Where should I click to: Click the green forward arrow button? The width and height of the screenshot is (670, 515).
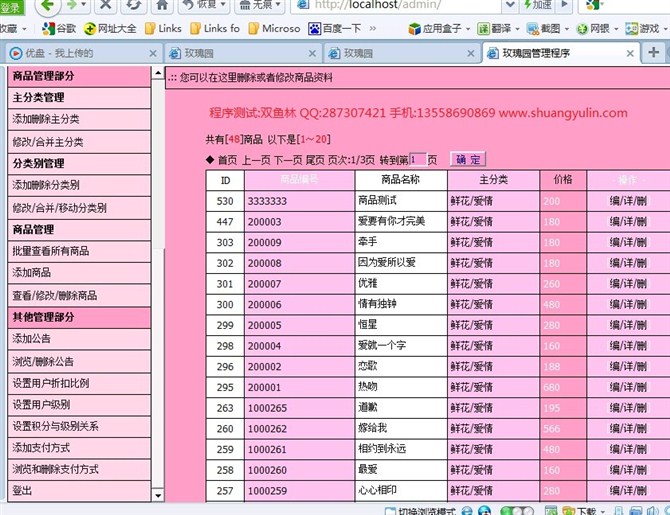(72, 5)
